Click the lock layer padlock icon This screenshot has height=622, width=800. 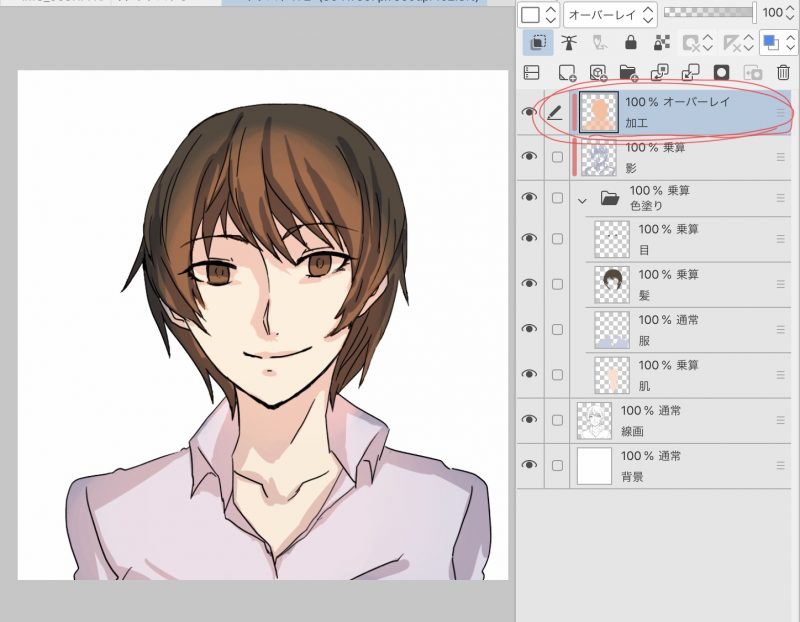point(630,43)
